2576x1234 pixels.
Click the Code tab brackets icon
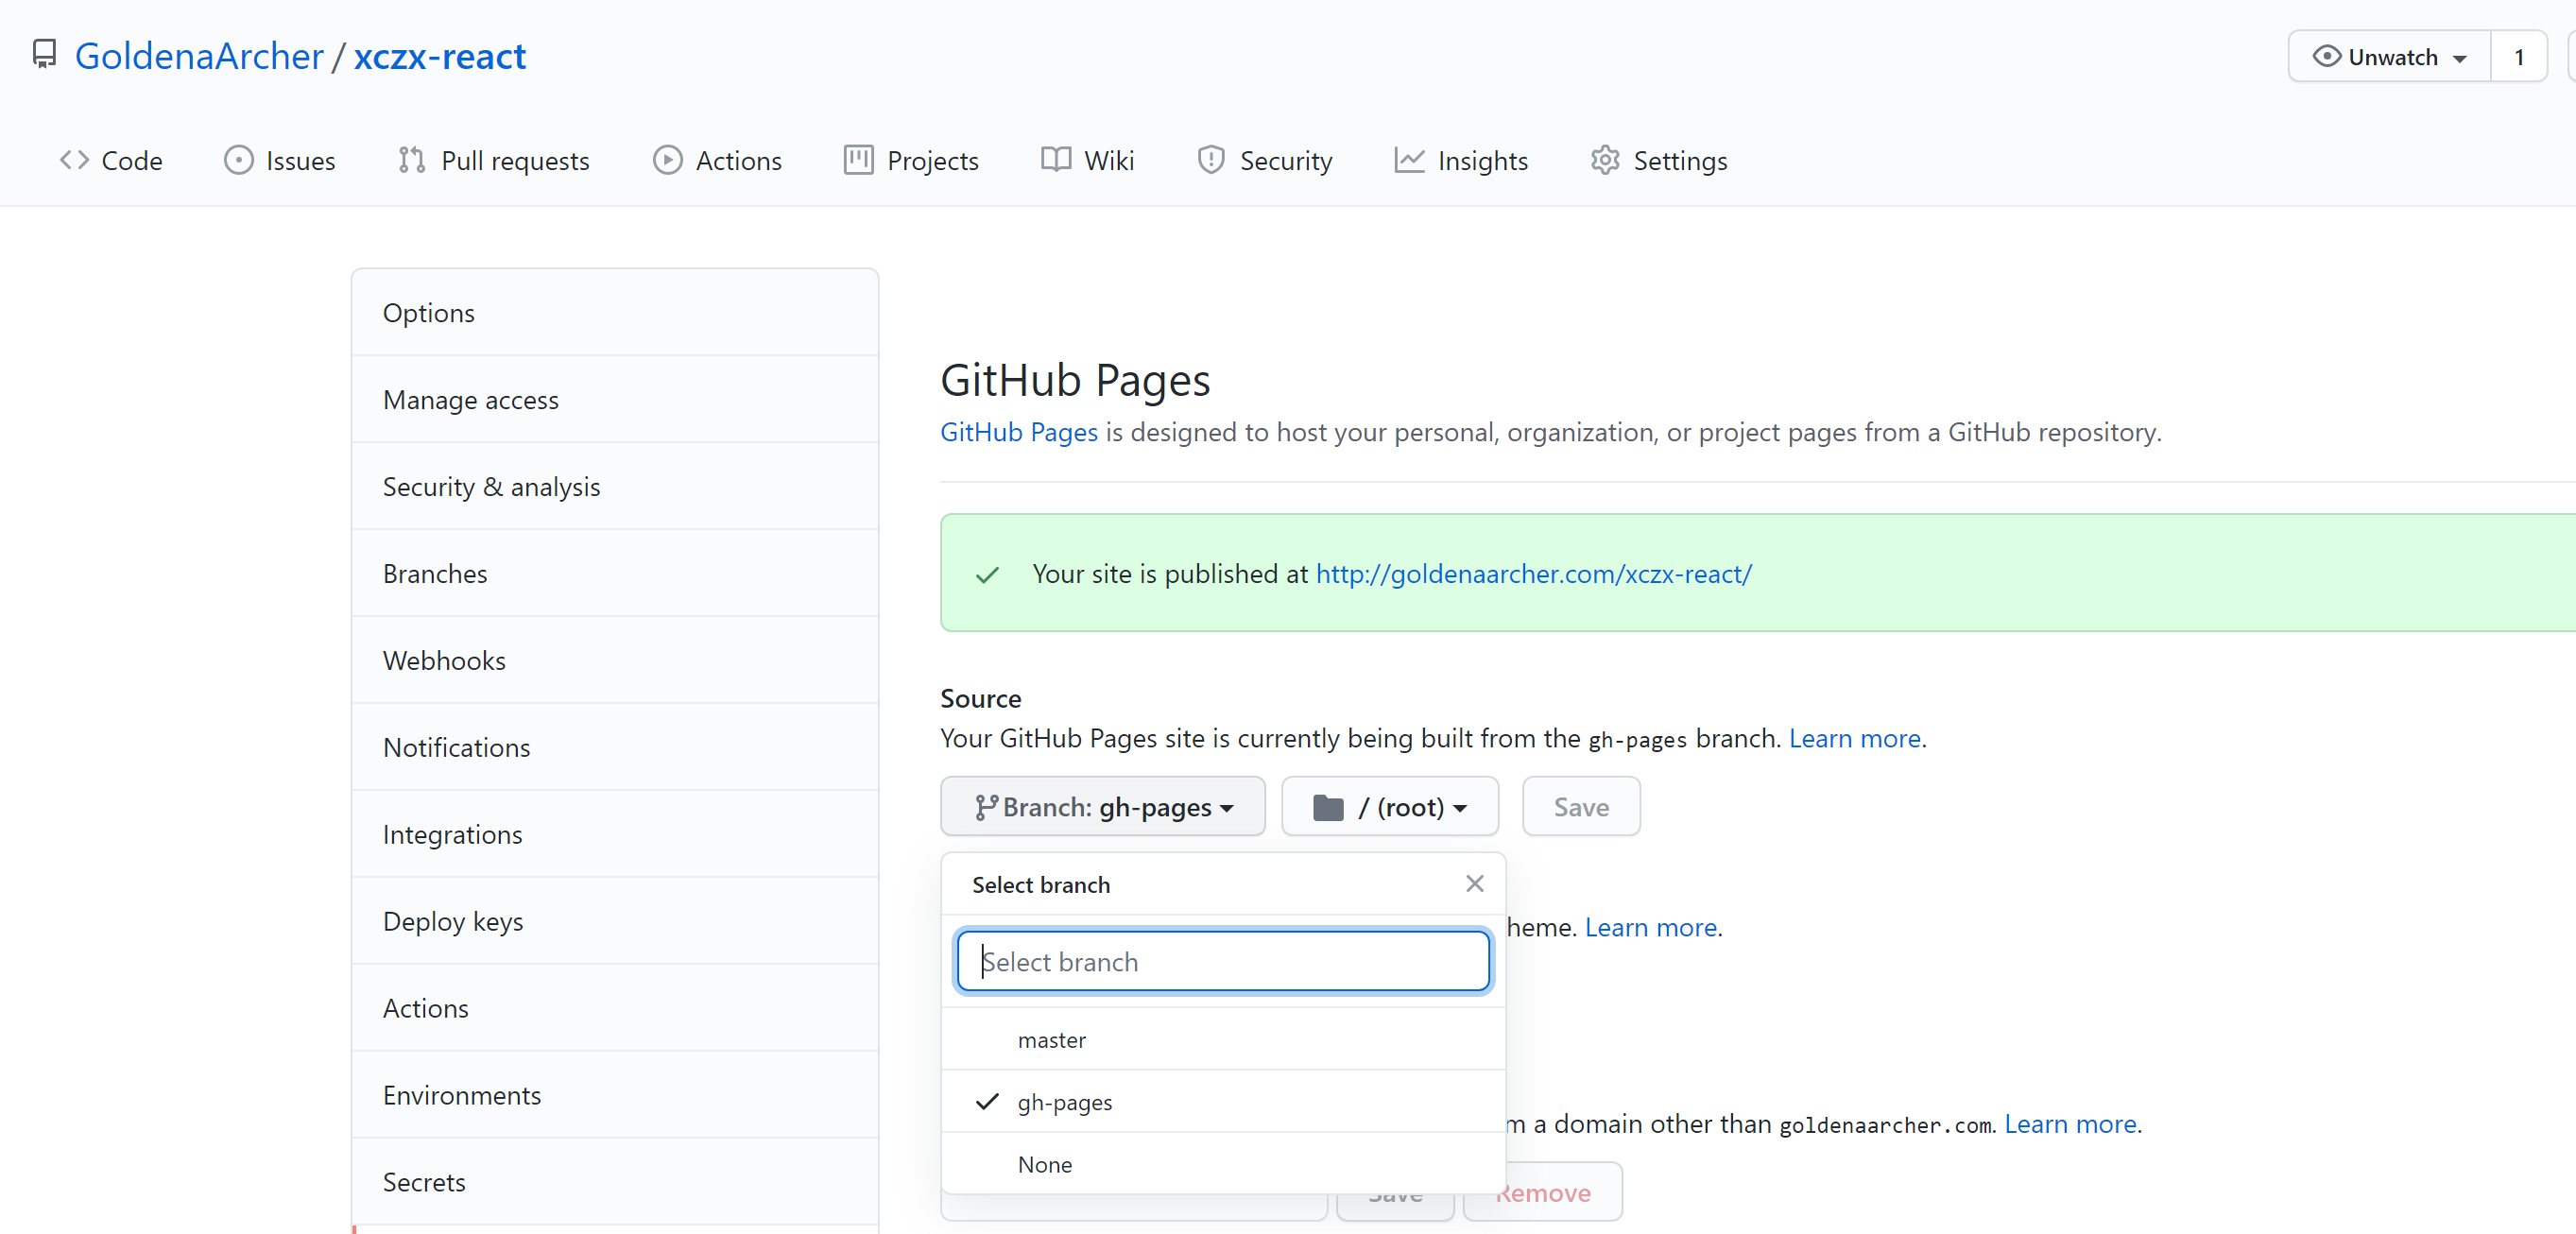pos(74,160)
